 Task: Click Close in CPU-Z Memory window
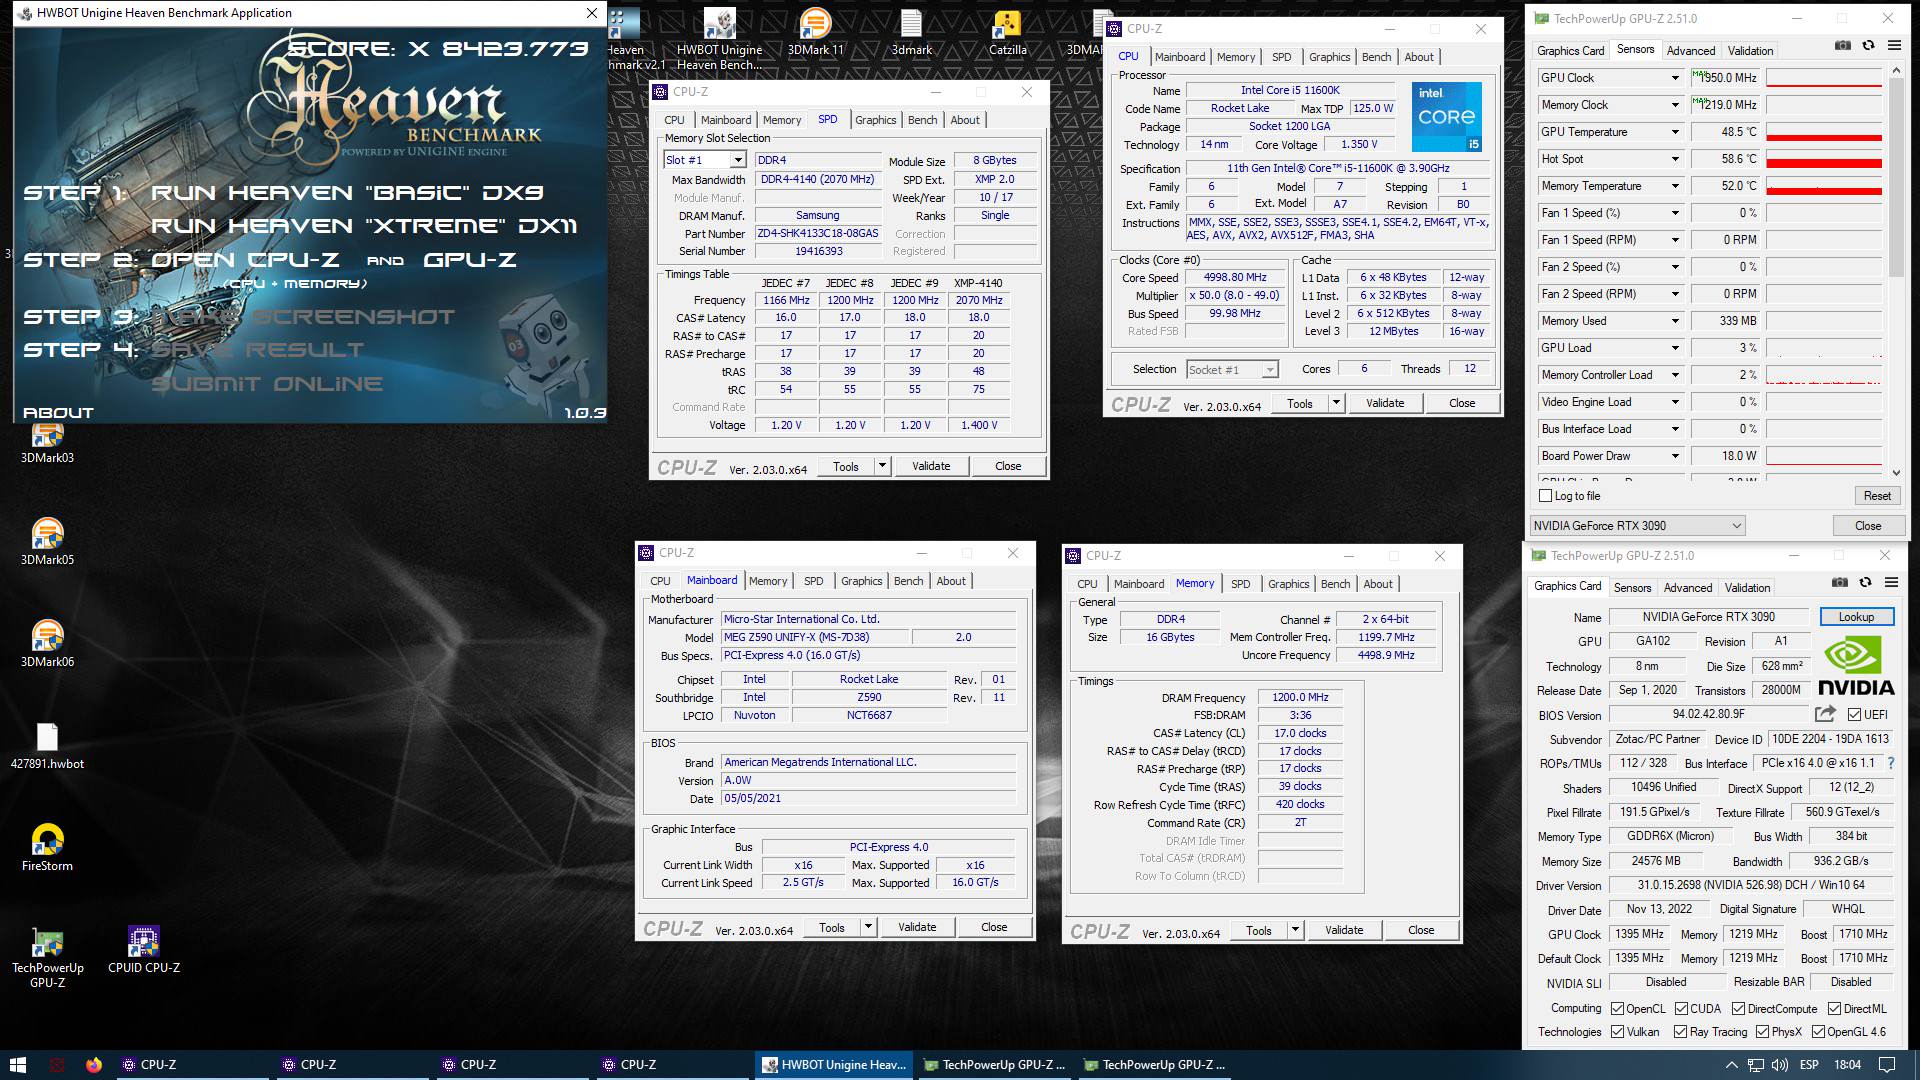(x=1421, y=930)
